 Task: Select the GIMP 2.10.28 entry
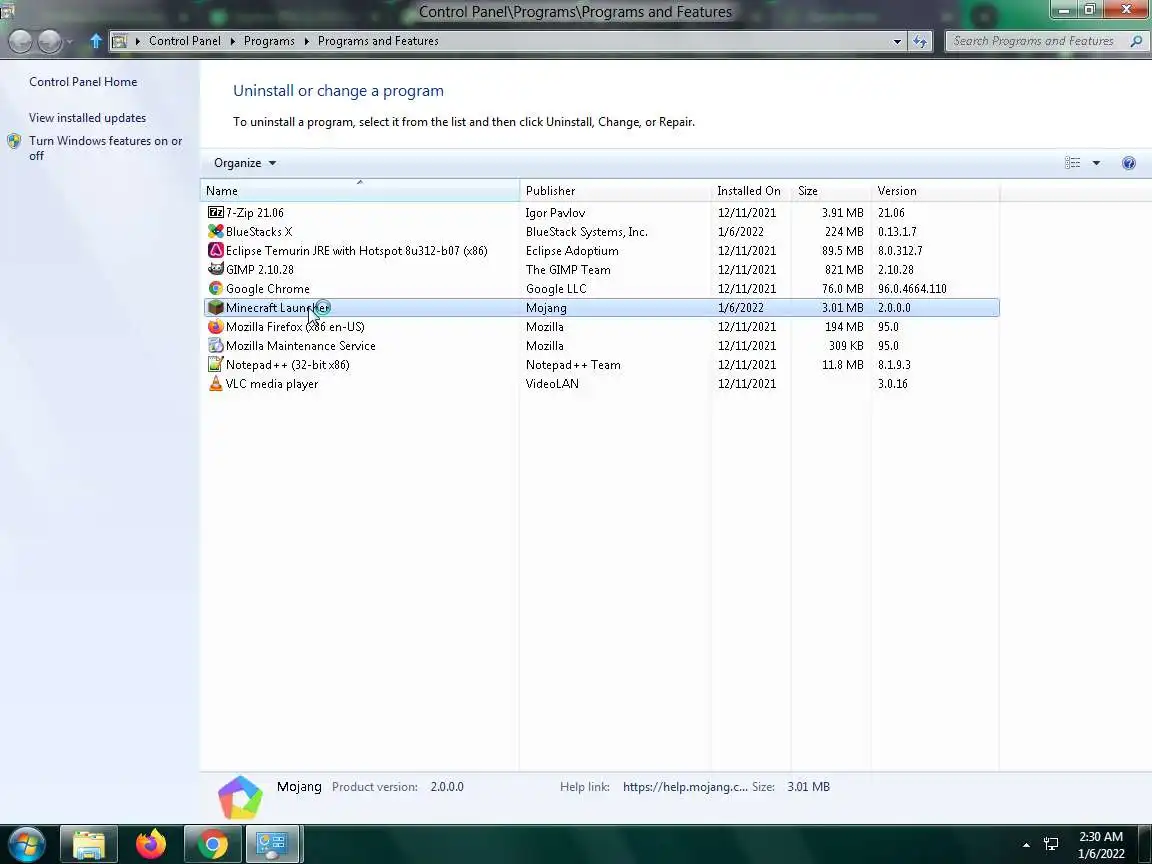click(x=601, y=270)
